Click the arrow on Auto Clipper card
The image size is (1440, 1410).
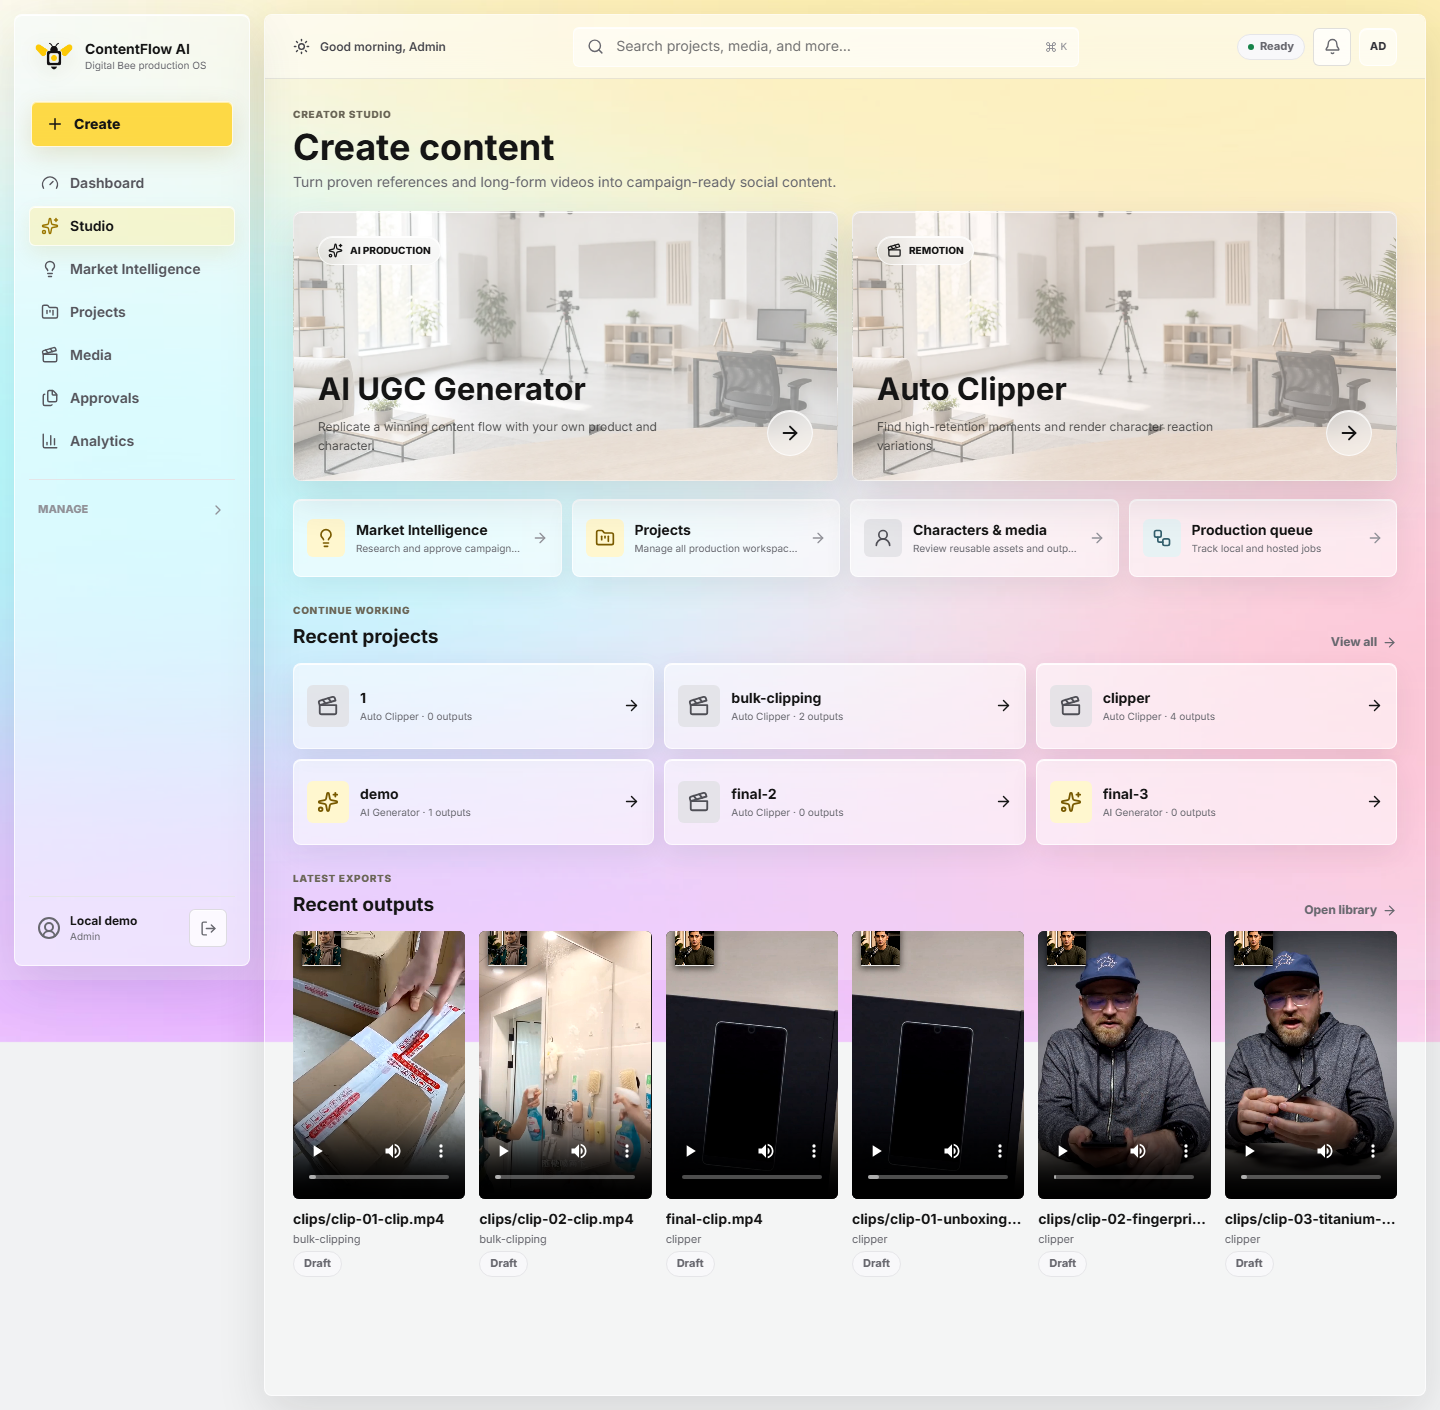[x=1349, y=433]
